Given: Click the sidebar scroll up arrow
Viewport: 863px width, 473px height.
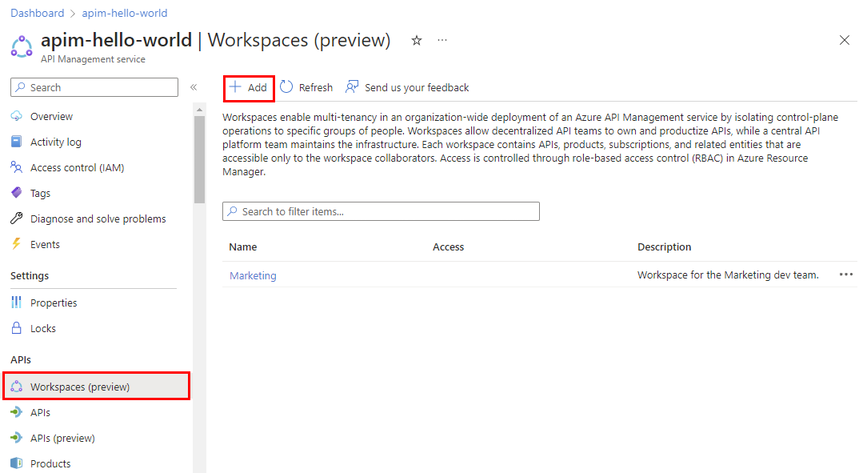Looking at the screenshot, I should [199, 110].
